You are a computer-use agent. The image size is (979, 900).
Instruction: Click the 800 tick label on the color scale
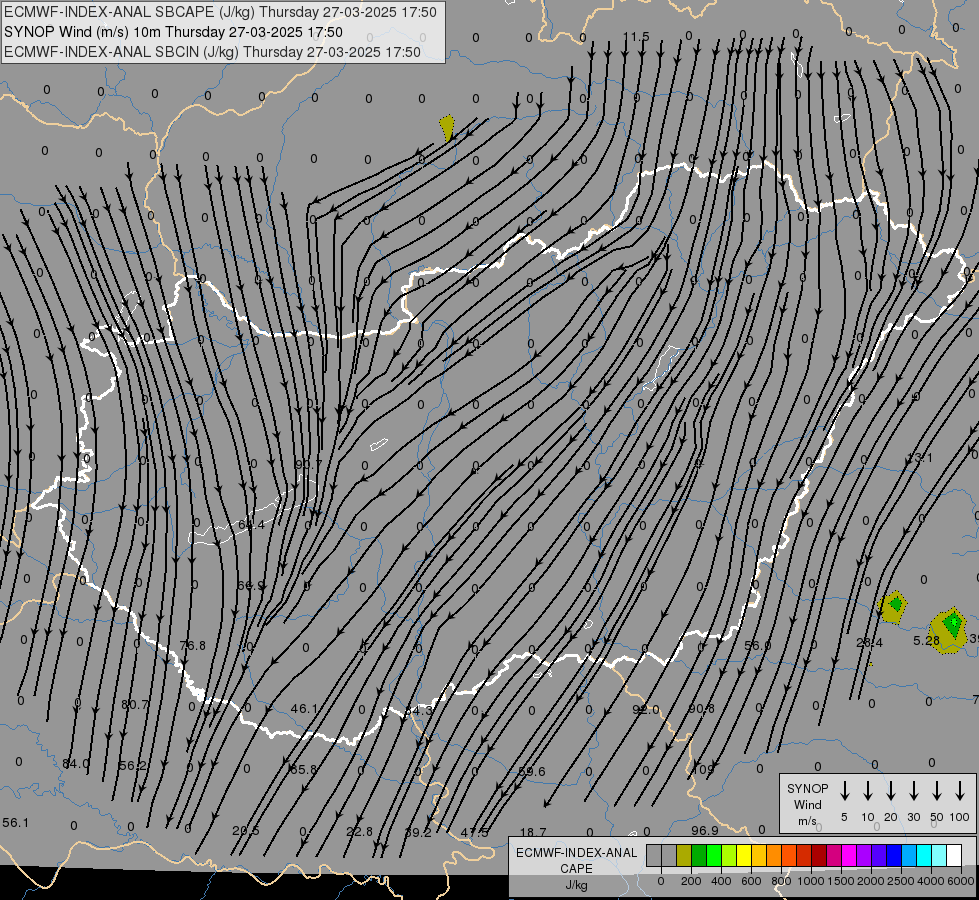coord(781,881)
